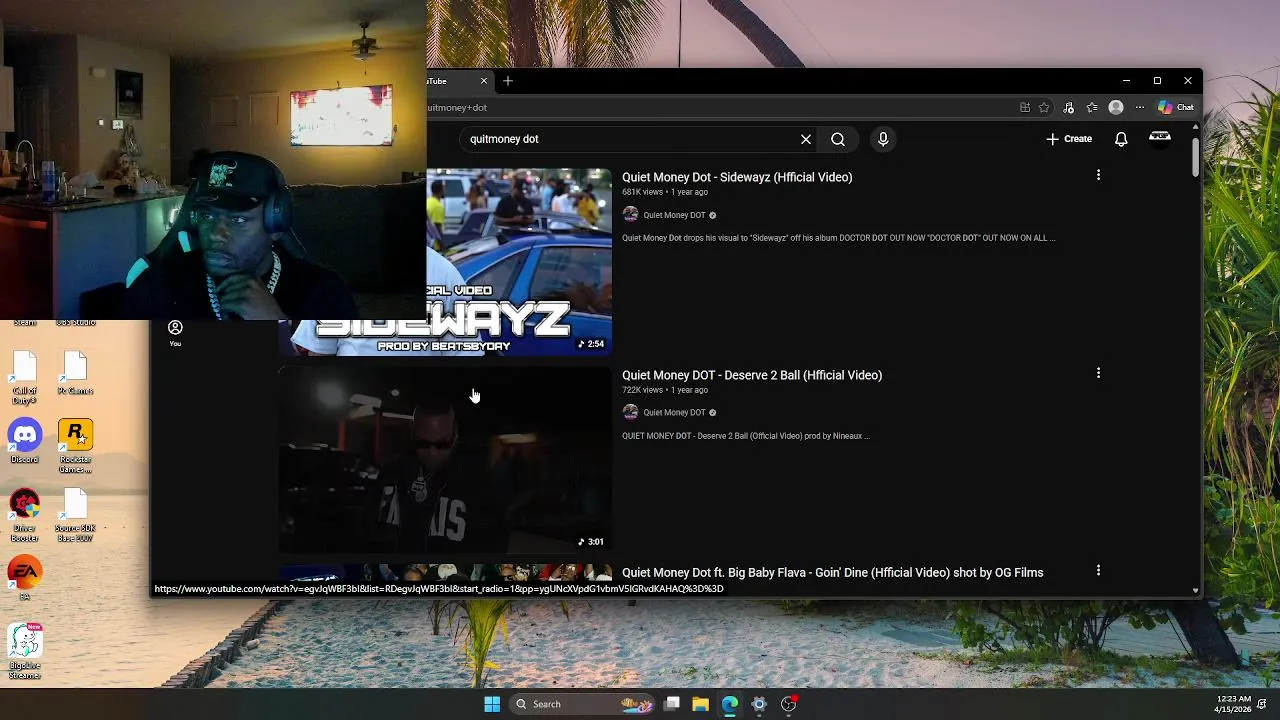Click the YouTube page scrollbar thumb
This screenshot has height=720, width=1280.
click(x=1195, y=157)
